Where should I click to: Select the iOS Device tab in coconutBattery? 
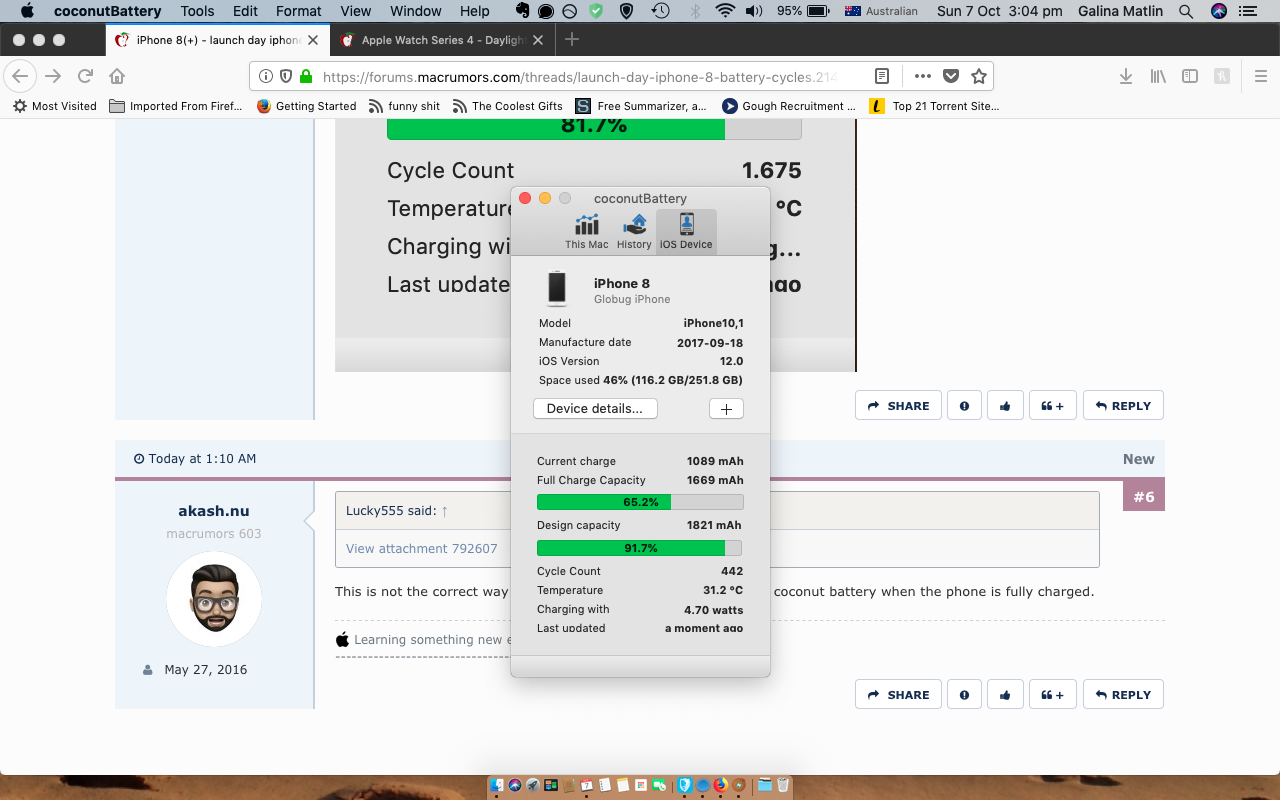click(x=686, y=231)
